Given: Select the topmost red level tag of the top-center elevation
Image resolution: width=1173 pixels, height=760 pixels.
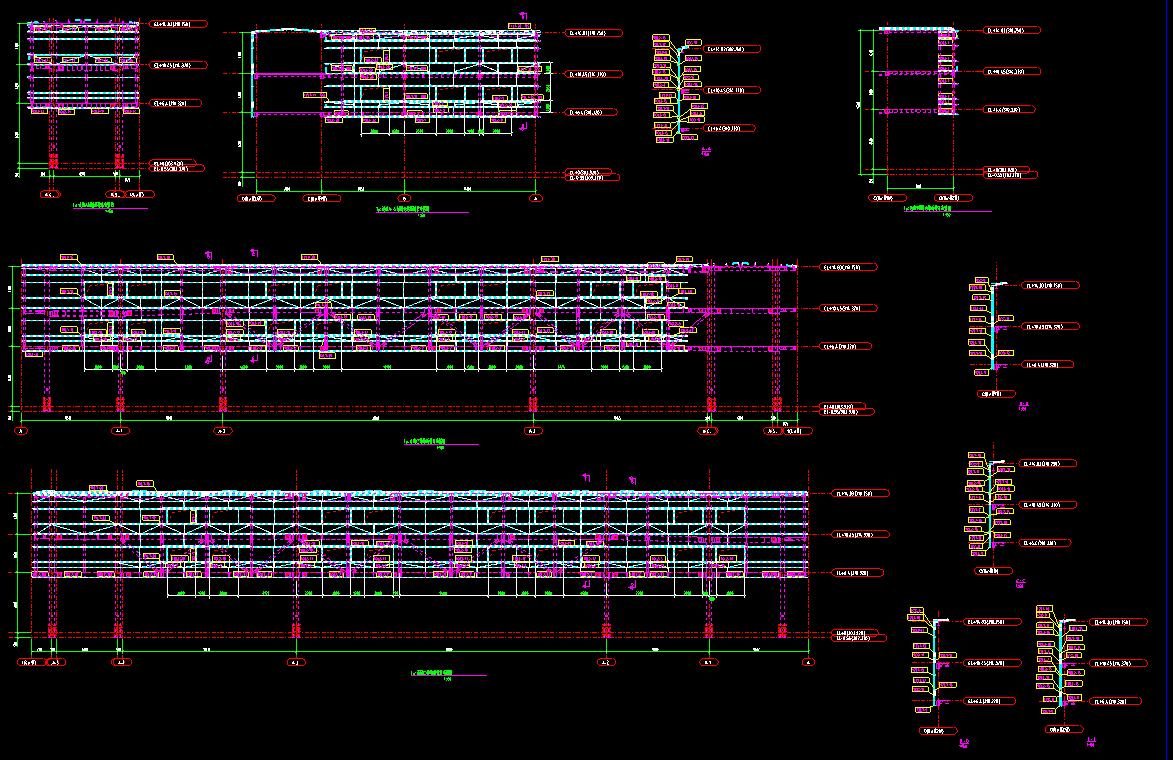Looking at the screenshot, I should click(595, 33).
